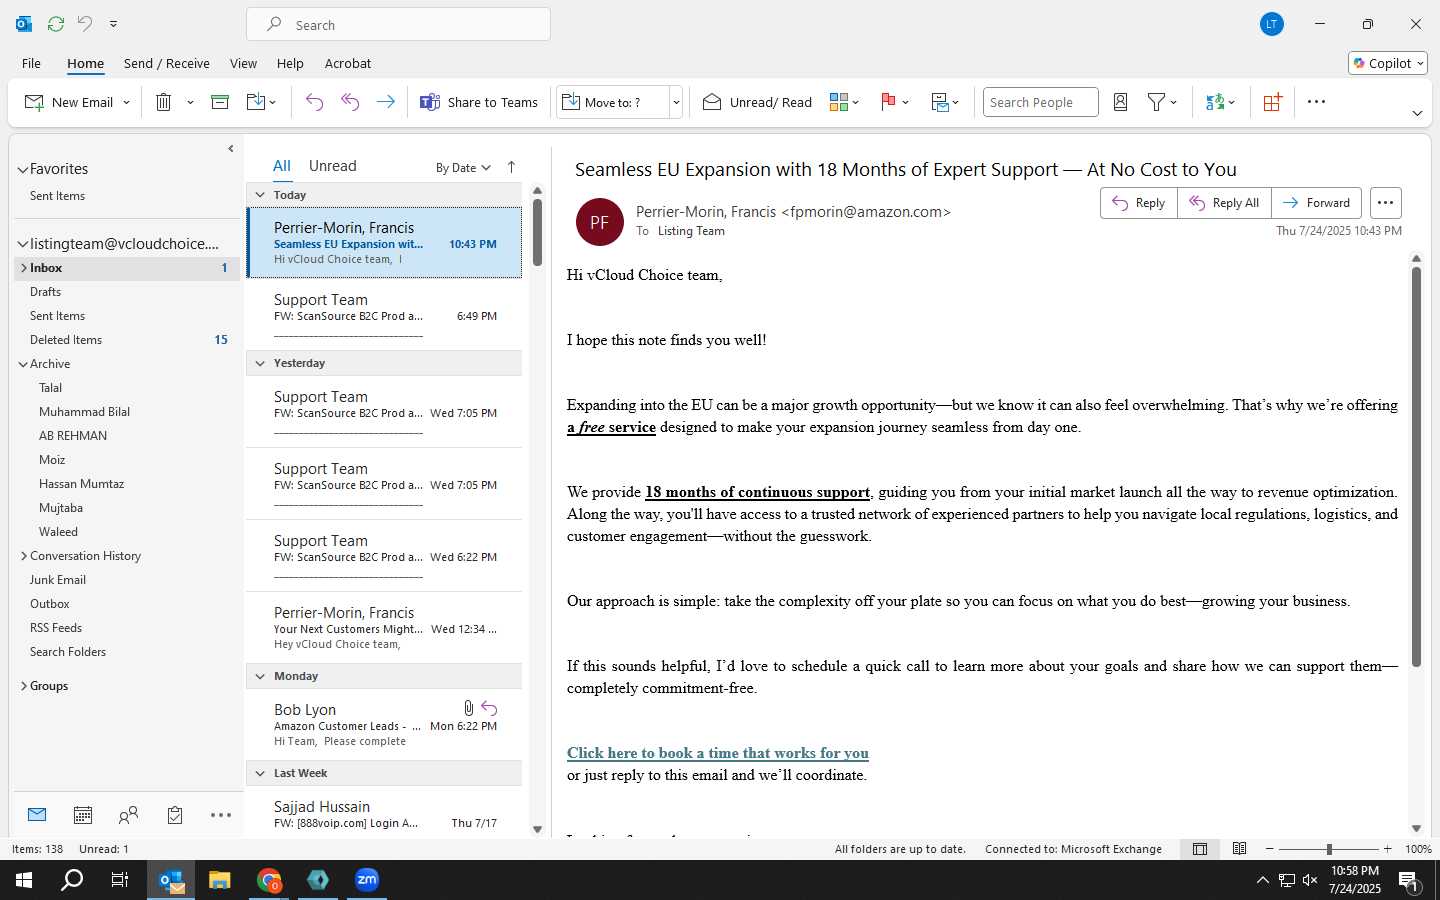Open New Email dropdown arrow
Viewport: 1440px width, 900px height.
(126, 102)
